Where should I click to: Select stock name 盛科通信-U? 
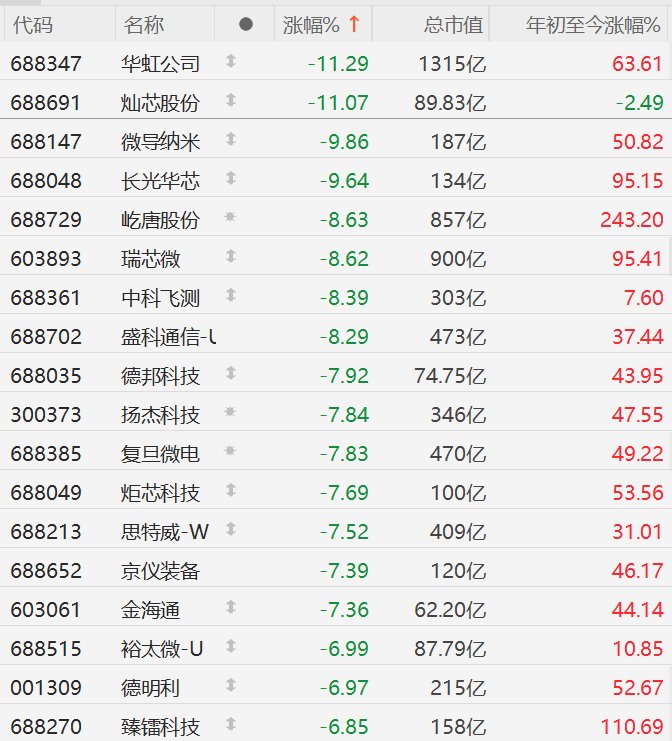pyautogui.click(x=169, y=337)
